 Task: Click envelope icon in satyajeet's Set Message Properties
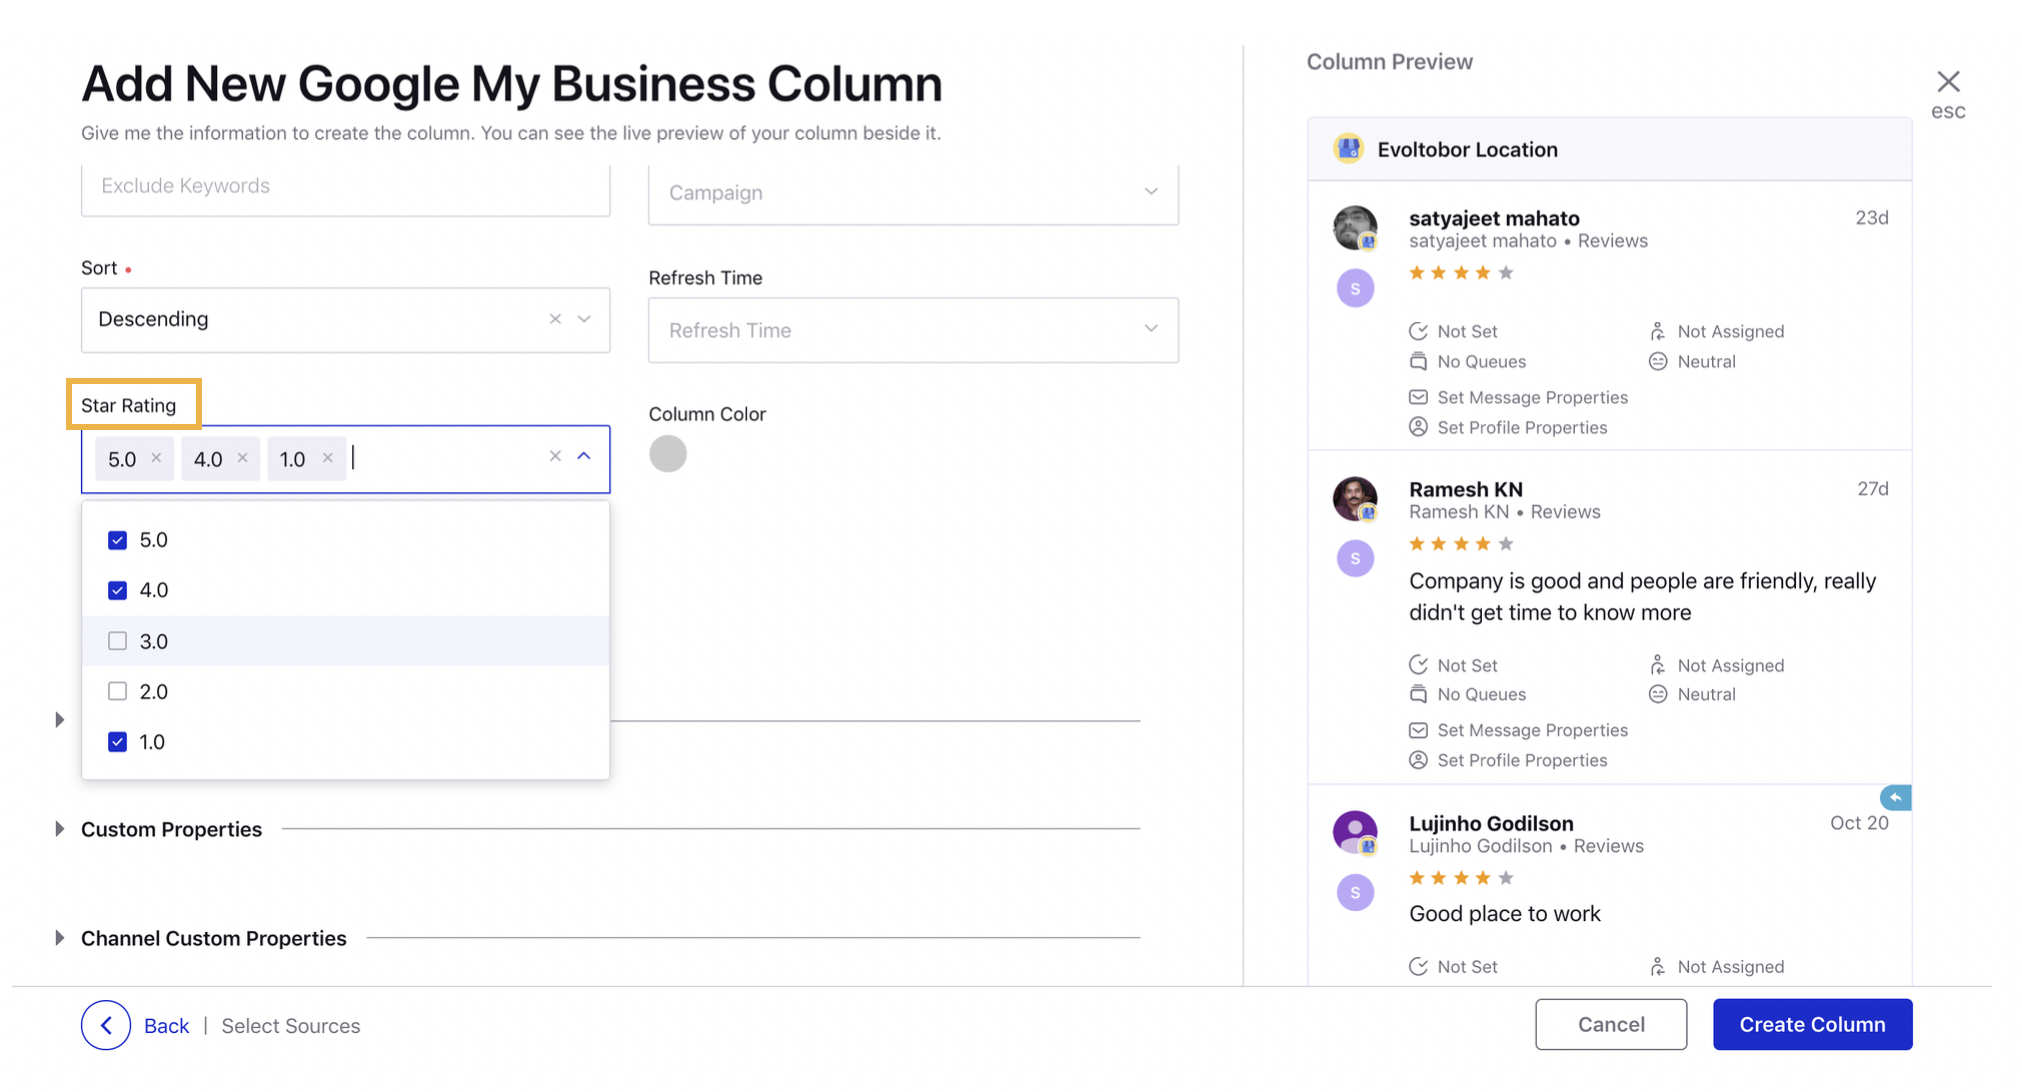(1418, 397)
